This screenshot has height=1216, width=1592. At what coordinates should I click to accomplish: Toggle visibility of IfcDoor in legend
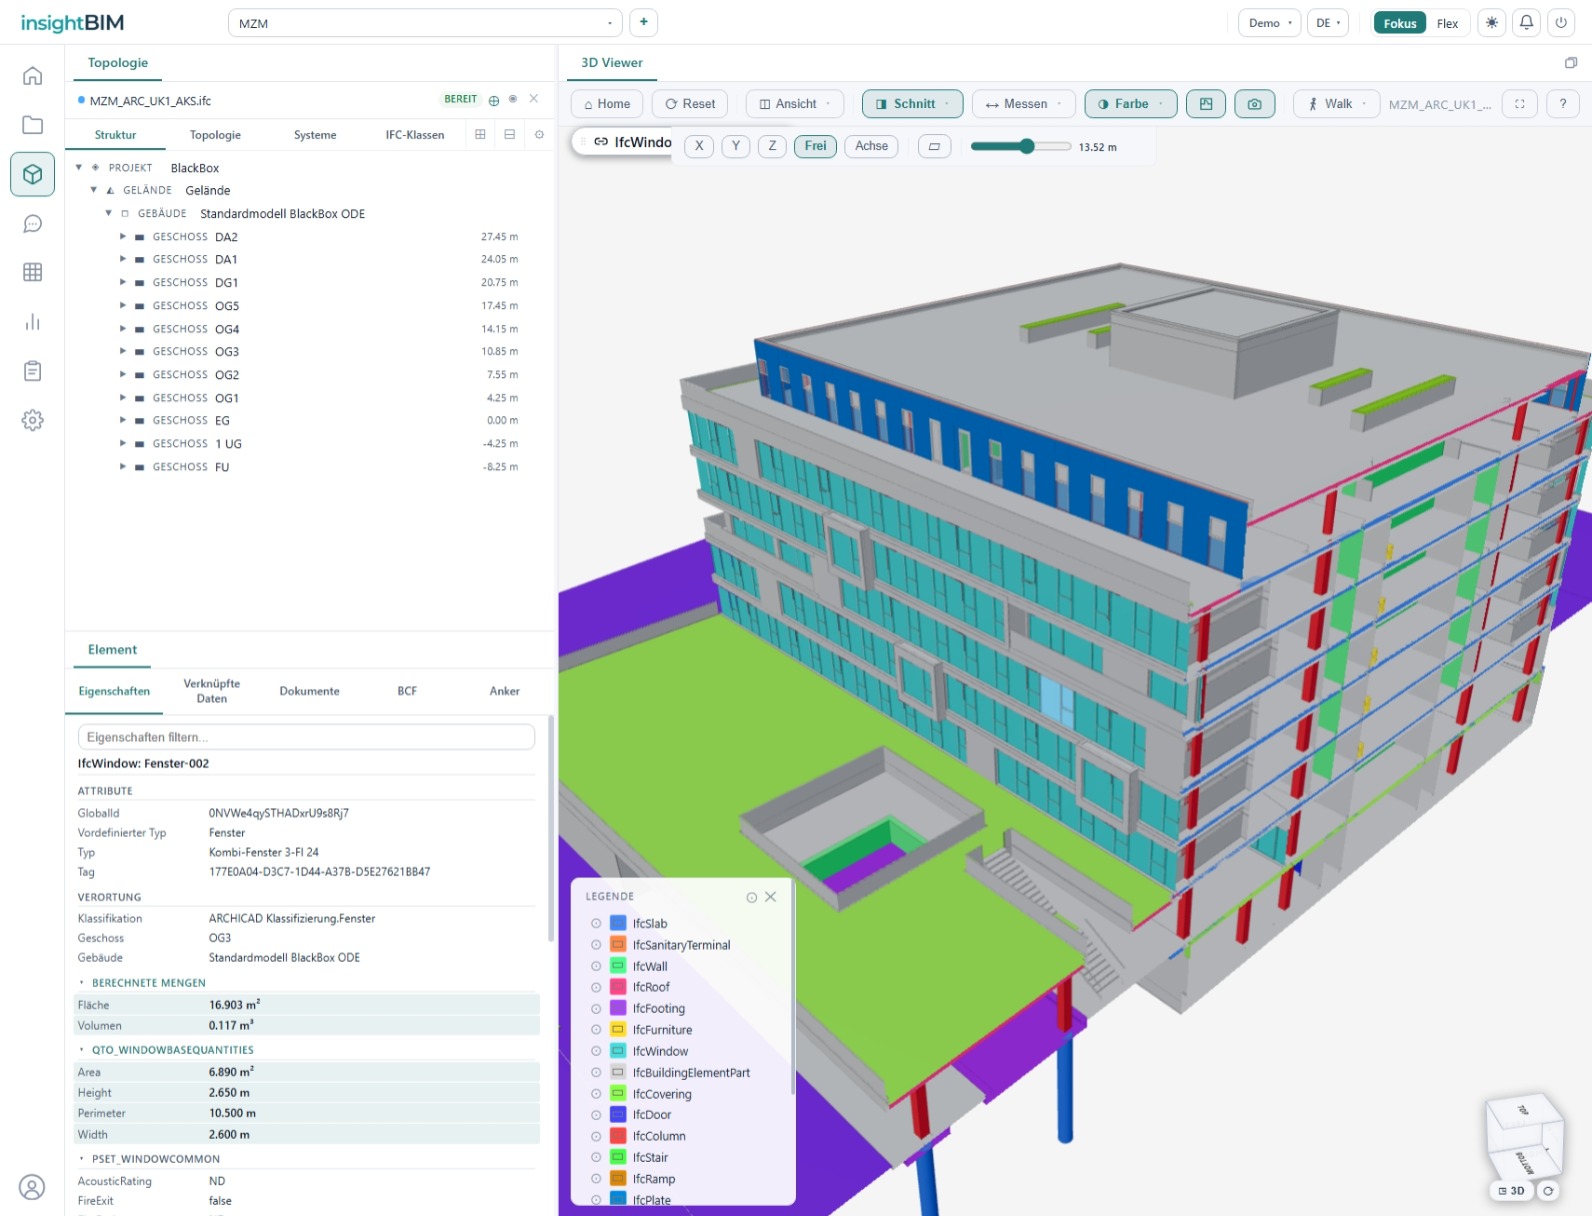pos(596,1114)
